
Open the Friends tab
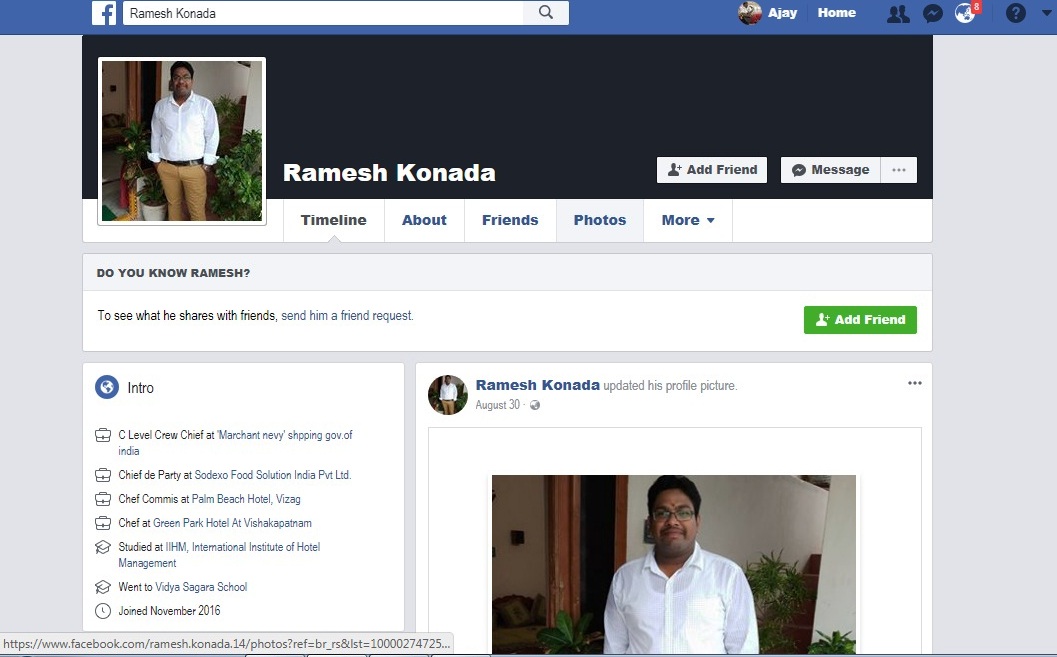(x=510, y=220)
